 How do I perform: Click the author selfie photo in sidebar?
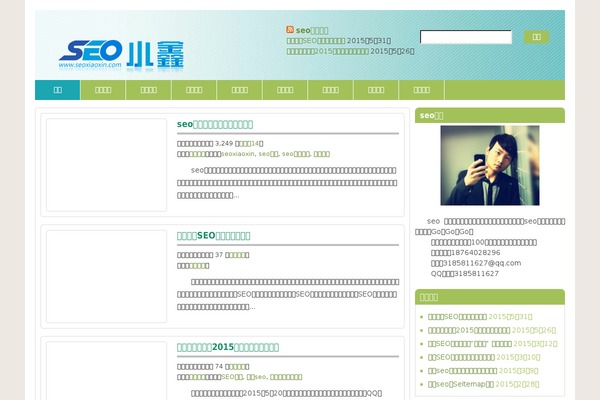click(490, 165)
